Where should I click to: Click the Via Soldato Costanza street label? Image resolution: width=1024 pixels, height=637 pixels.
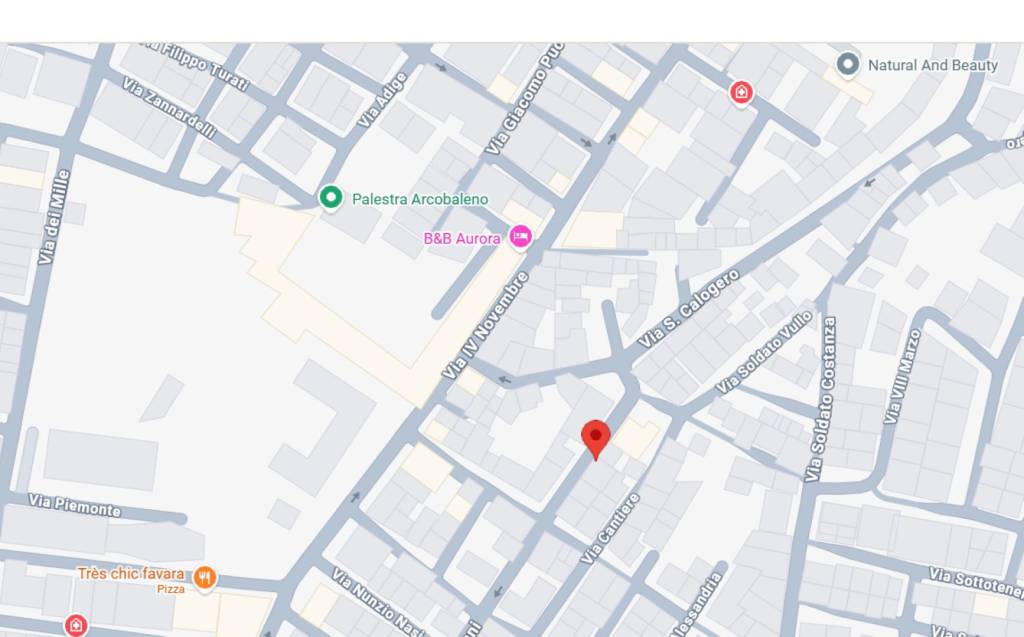(821, 399)
